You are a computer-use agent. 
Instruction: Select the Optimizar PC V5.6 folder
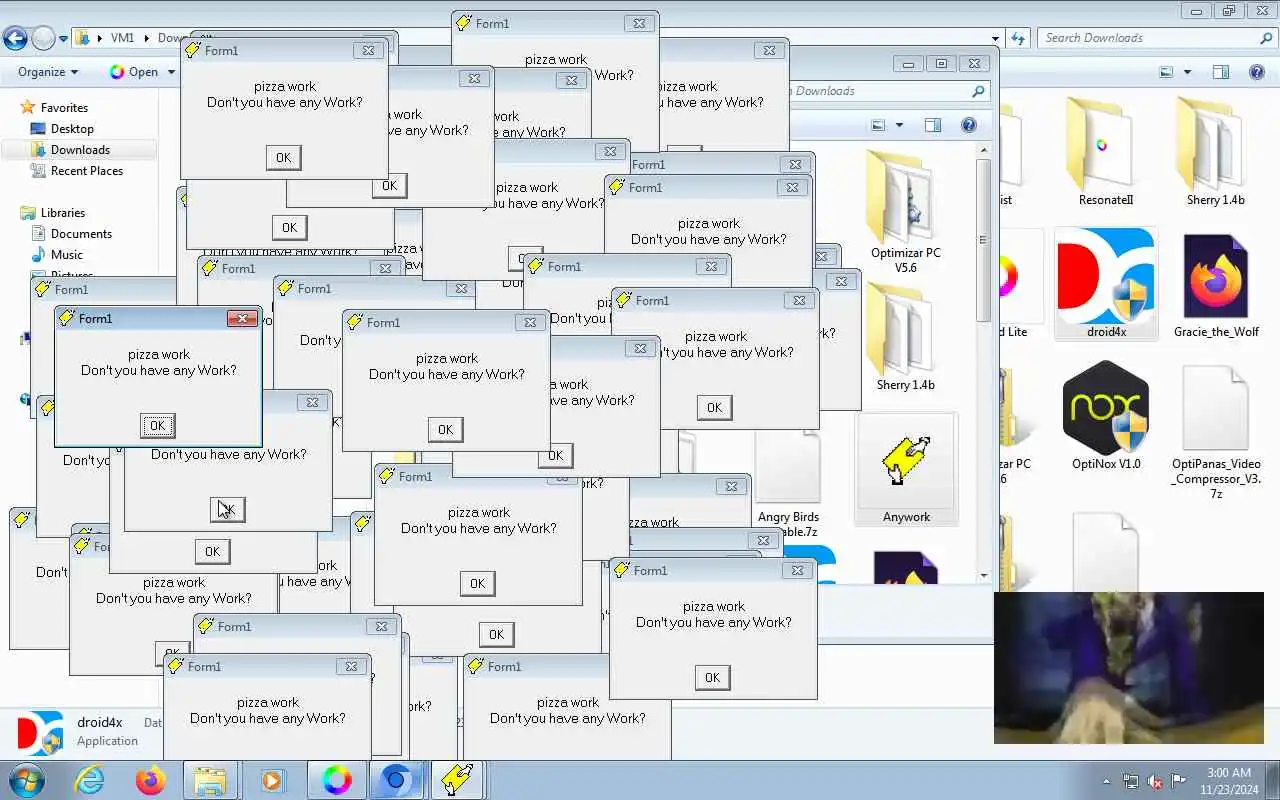pyautogui.click(x=905, y=212)
